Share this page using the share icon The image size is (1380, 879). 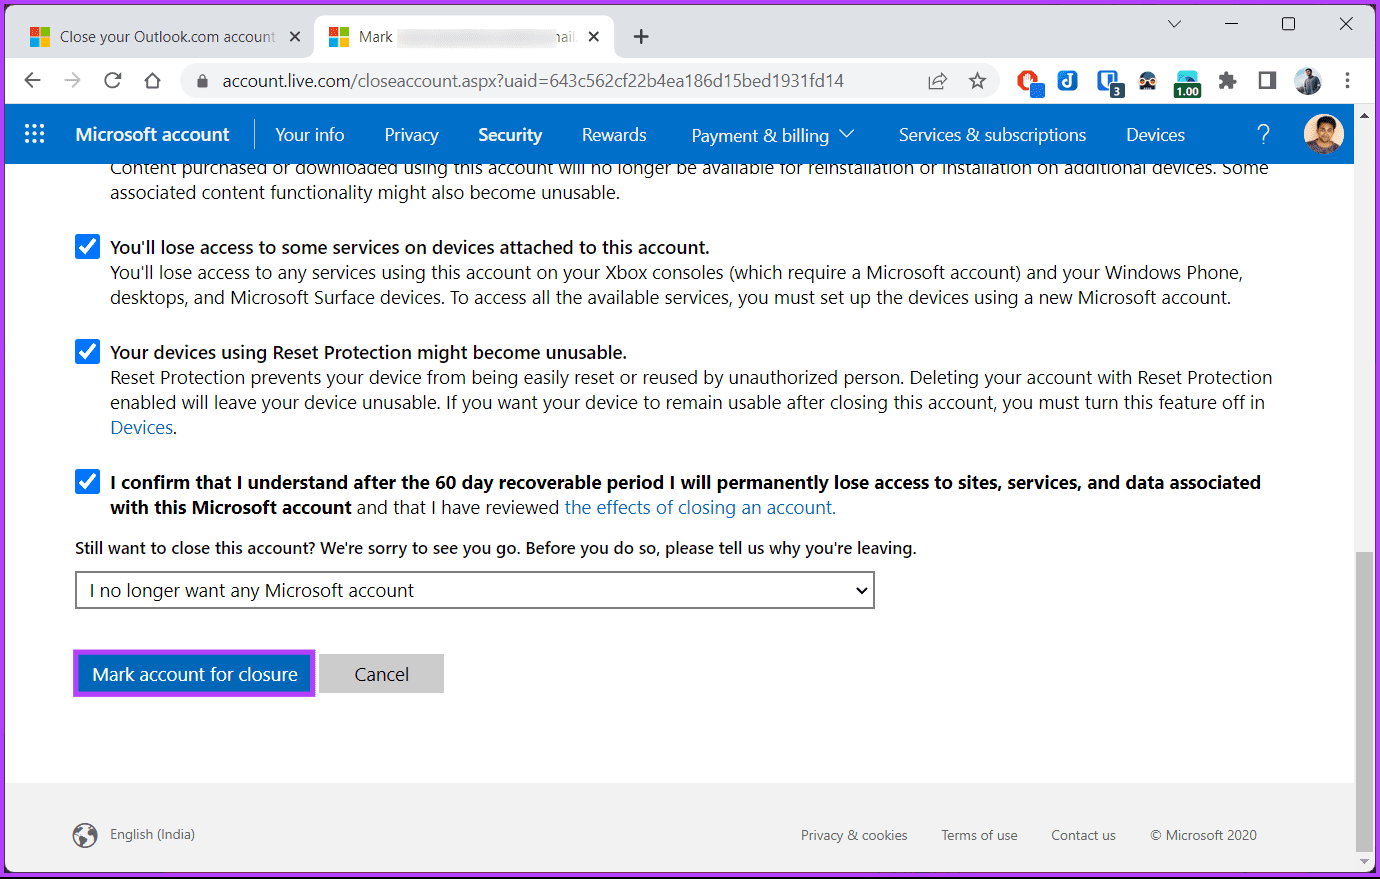click(x=937, y=81)
